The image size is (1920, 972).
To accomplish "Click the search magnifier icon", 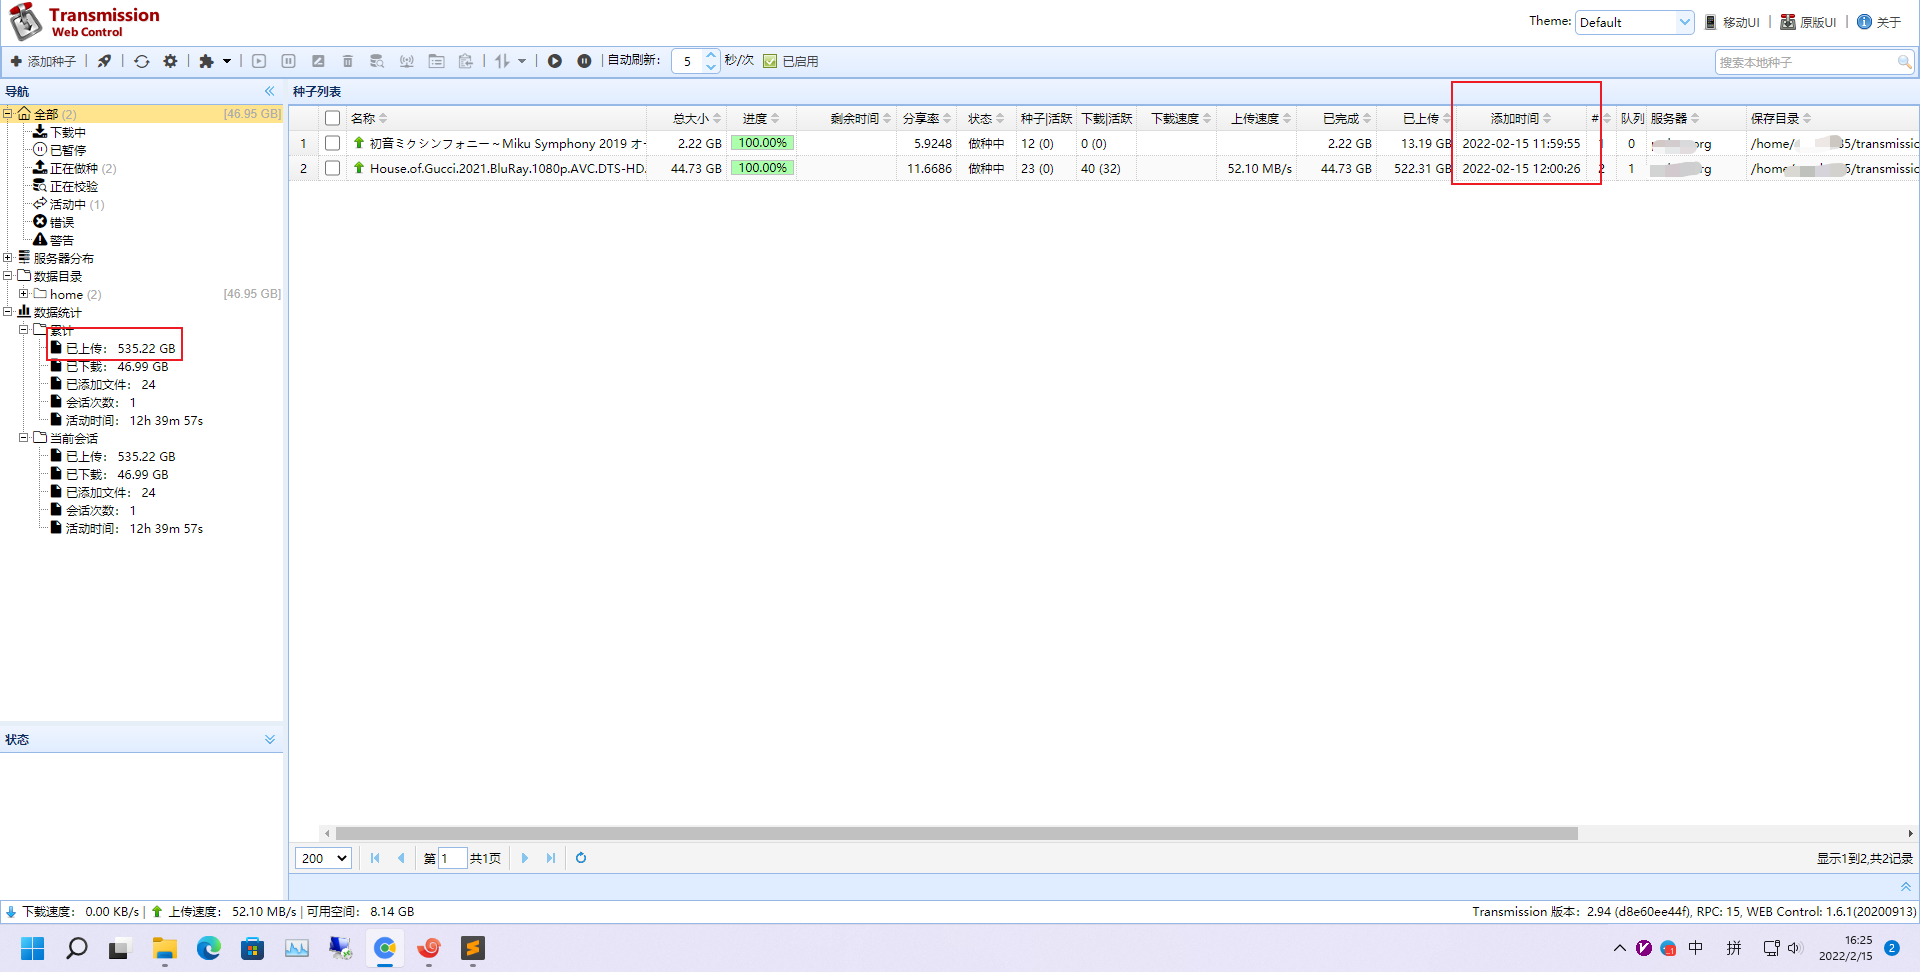I will [x=1905, y=62].
